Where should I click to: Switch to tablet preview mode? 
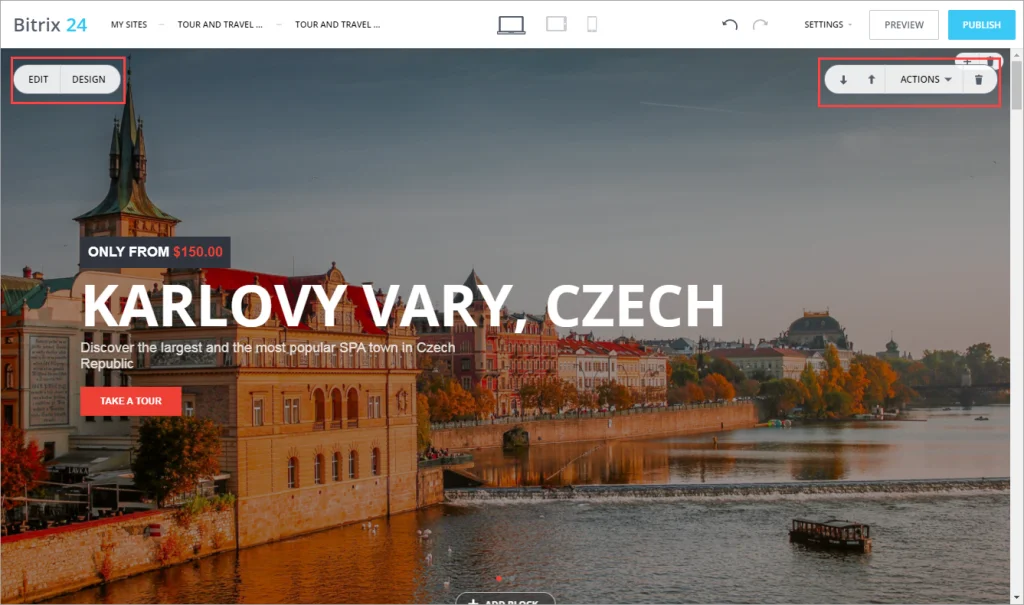[556, 24]
